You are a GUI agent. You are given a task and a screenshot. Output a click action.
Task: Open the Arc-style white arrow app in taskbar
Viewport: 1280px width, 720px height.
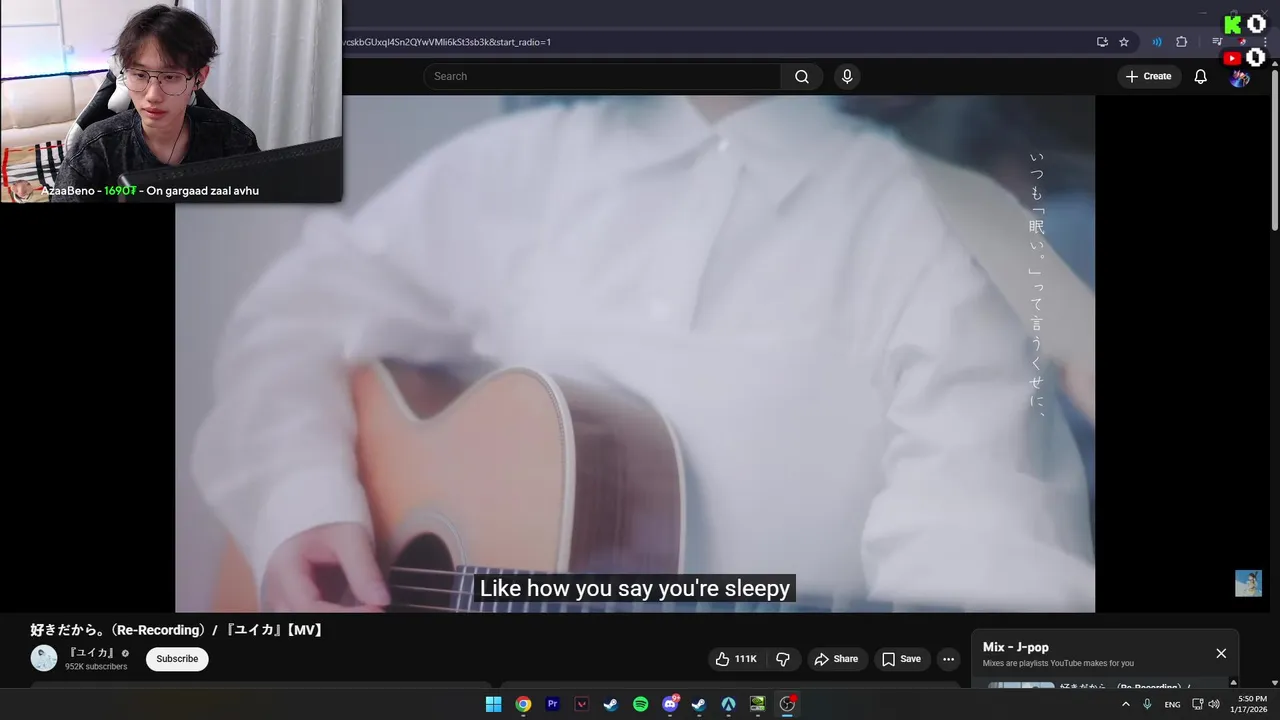[729, 704]
